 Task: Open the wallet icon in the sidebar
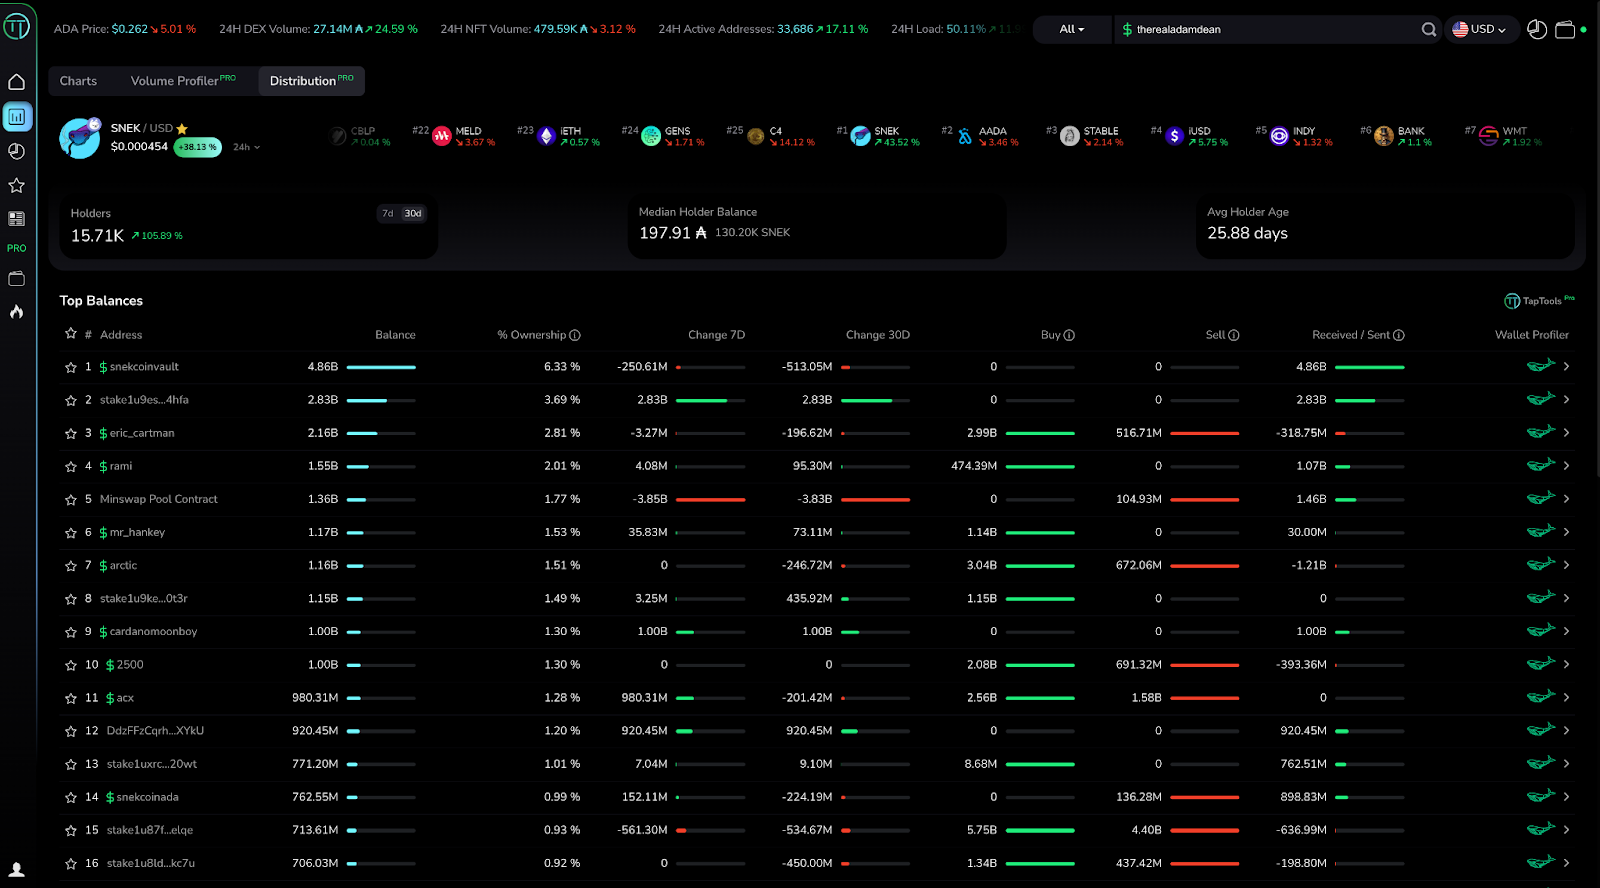pos(17,279)
